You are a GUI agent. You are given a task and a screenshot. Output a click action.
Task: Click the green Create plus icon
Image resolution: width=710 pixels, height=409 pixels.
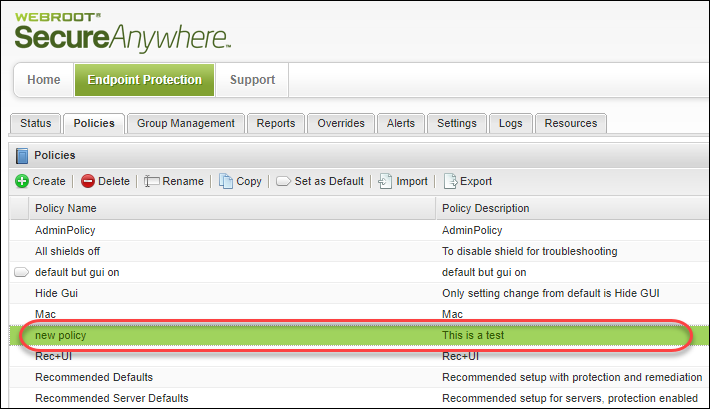pos(22,181)
